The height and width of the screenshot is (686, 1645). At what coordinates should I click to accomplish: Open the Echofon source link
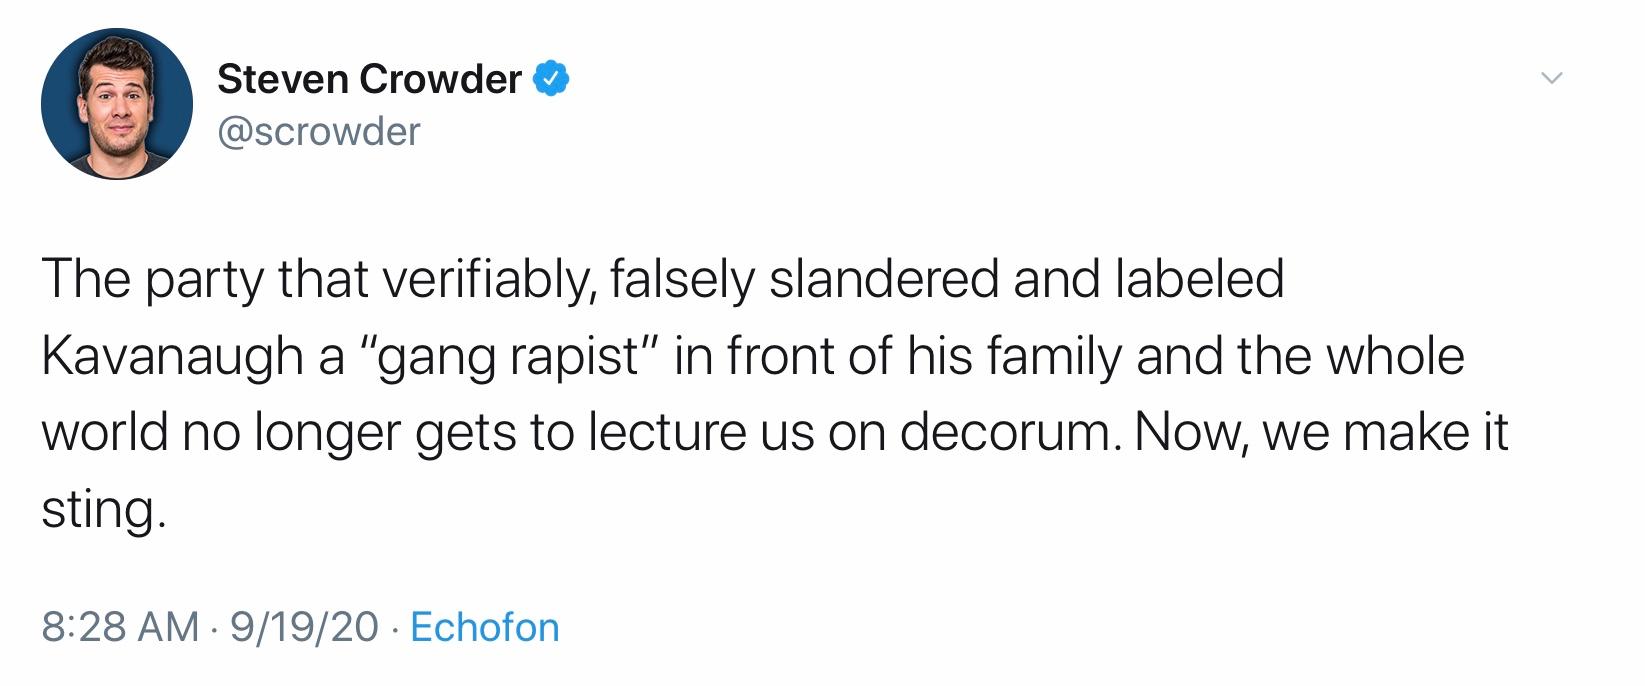[485, 627]
